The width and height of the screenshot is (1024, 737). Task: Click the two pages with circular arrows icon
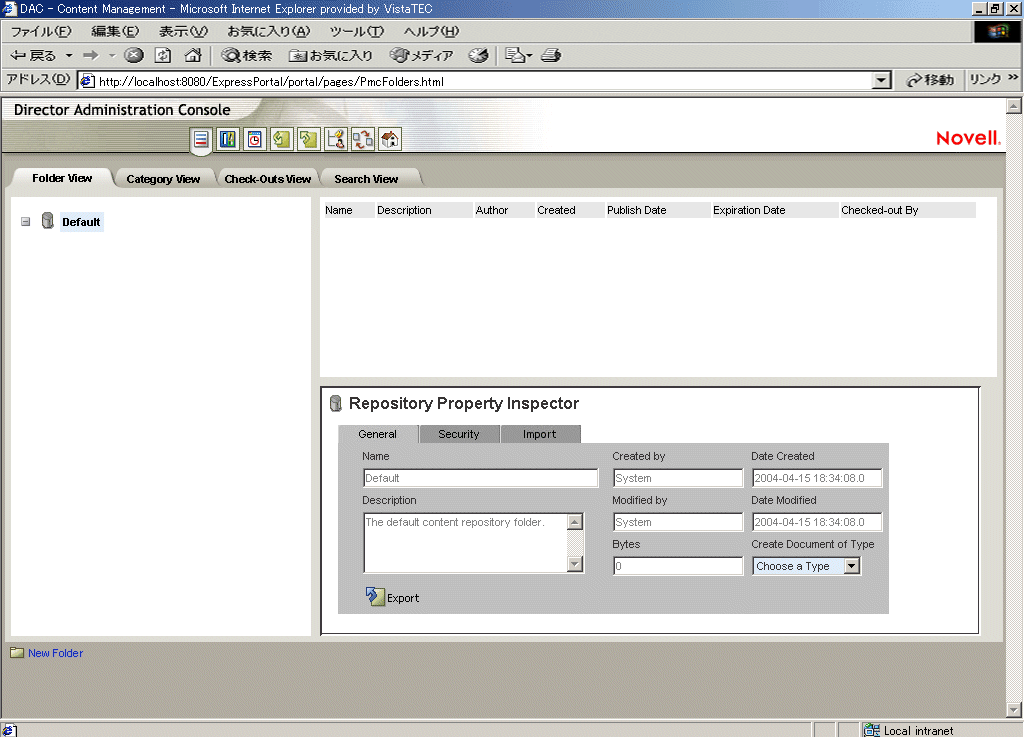coord(362,139)
